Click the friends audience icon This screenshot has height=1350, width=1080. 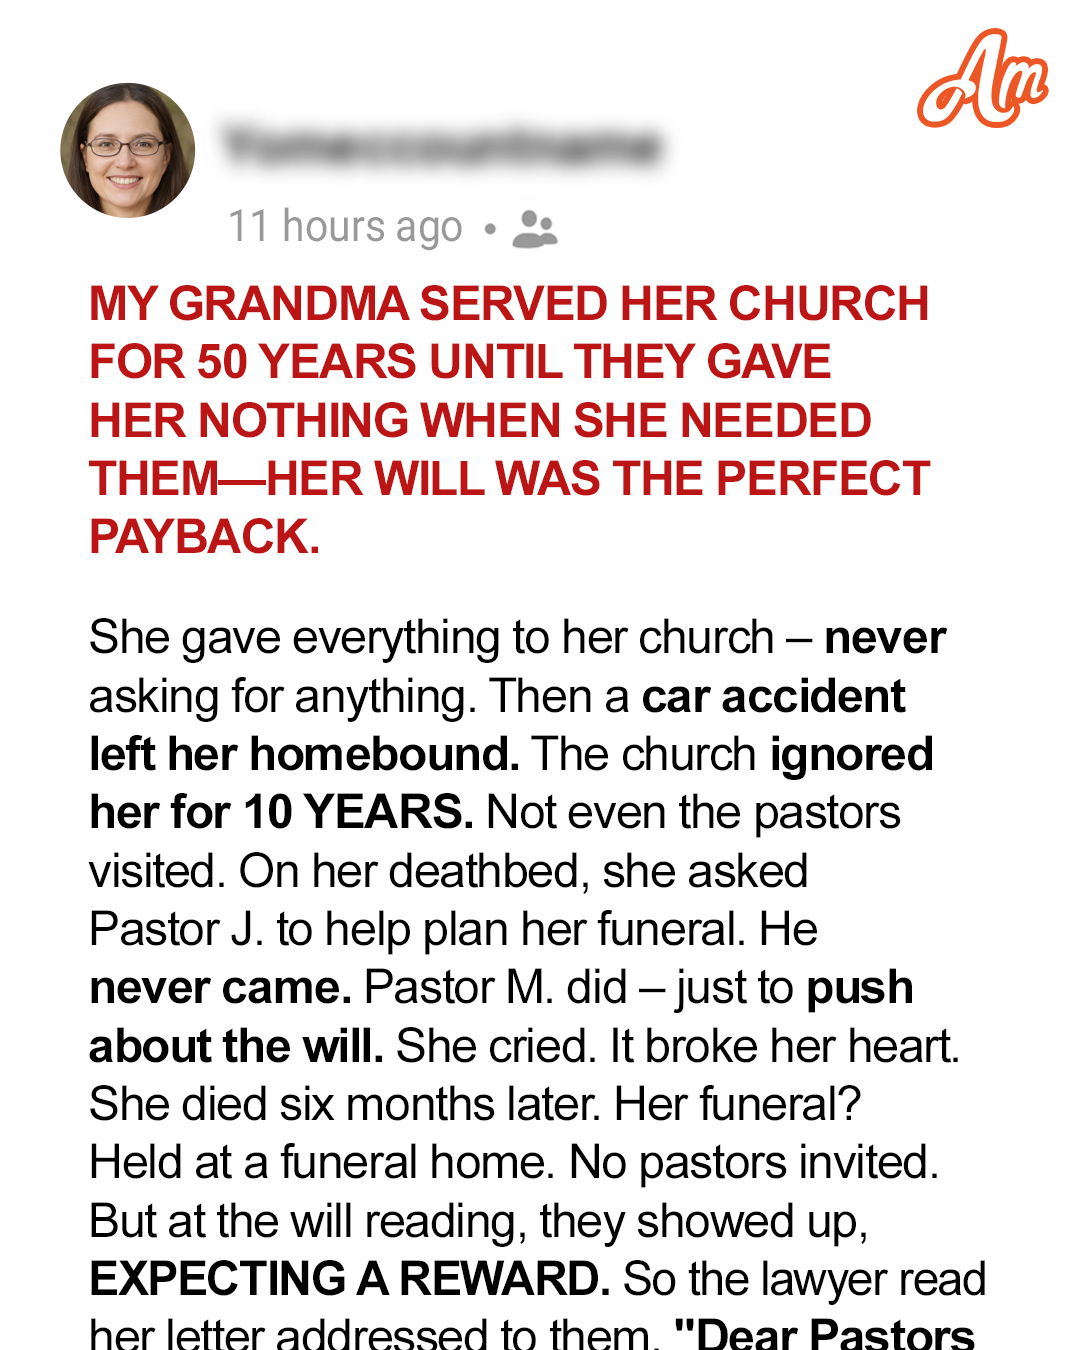click(535, 229)
